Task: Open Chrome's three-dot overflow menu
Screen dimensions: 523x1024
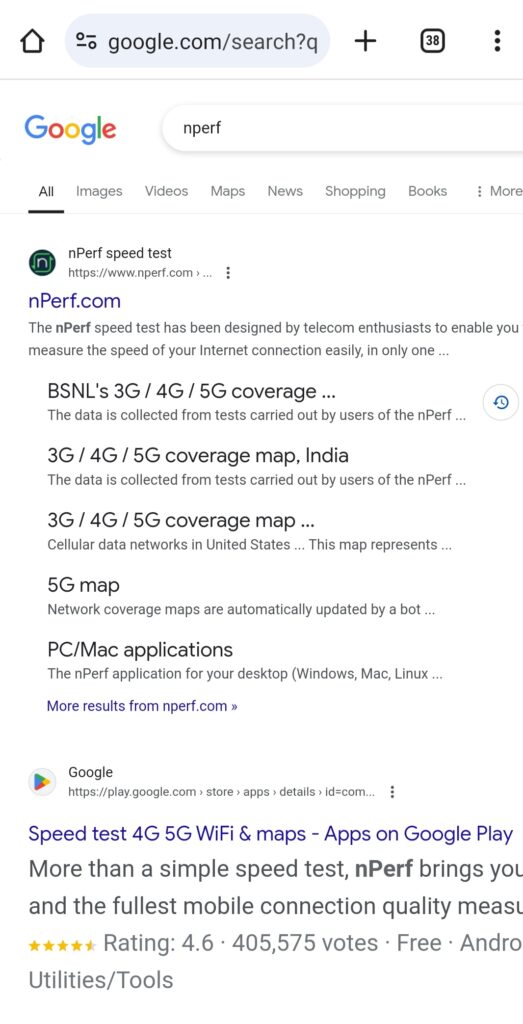Action: [497, 41]
